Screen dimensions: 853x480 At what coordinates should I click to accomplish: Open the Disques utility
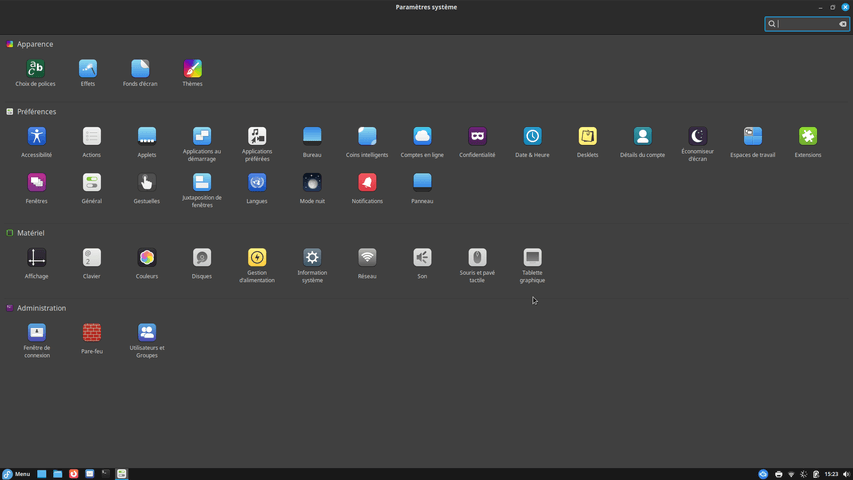click(x=202, y=264)
